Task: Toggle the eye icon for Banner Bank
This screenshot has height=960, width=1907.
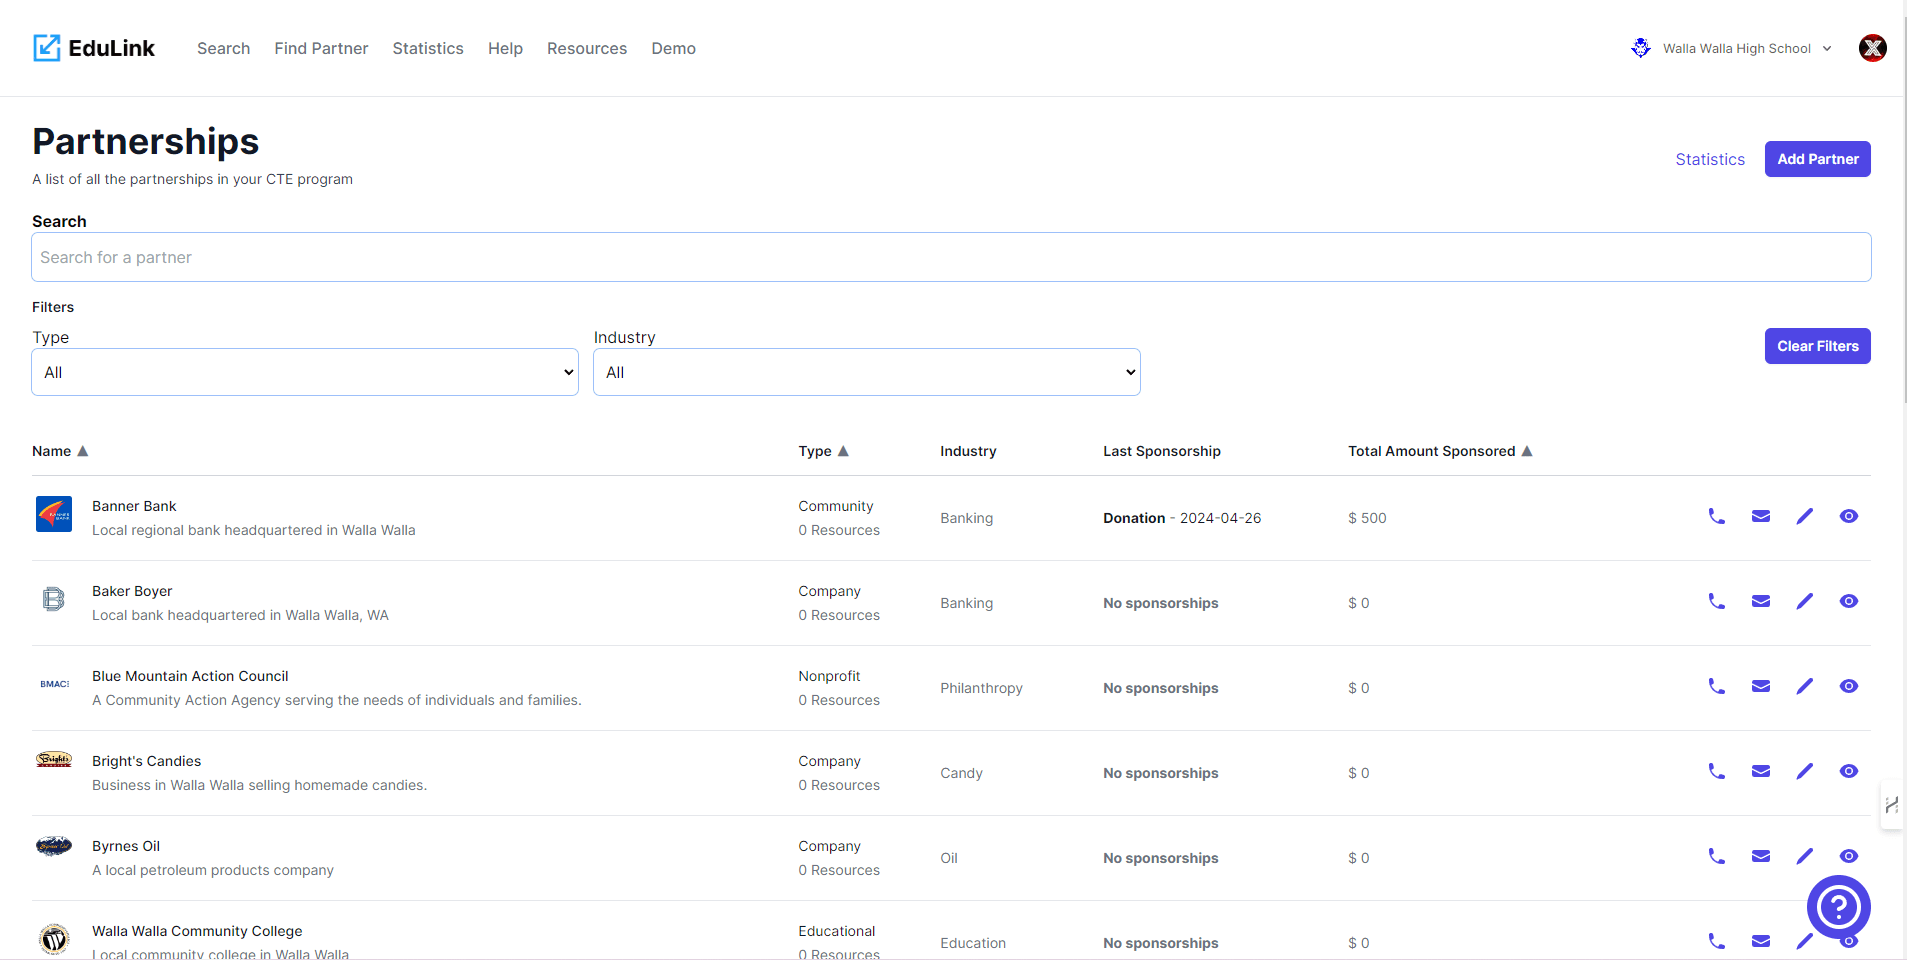Action: pos(1848,517)
